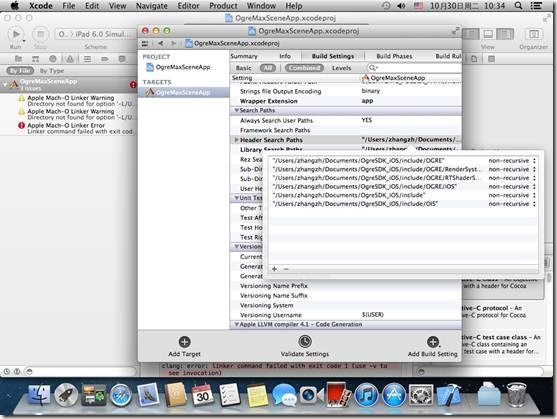557x419 pixels.
Task: Open Safari from the Dock
Action: click(120, 395)
